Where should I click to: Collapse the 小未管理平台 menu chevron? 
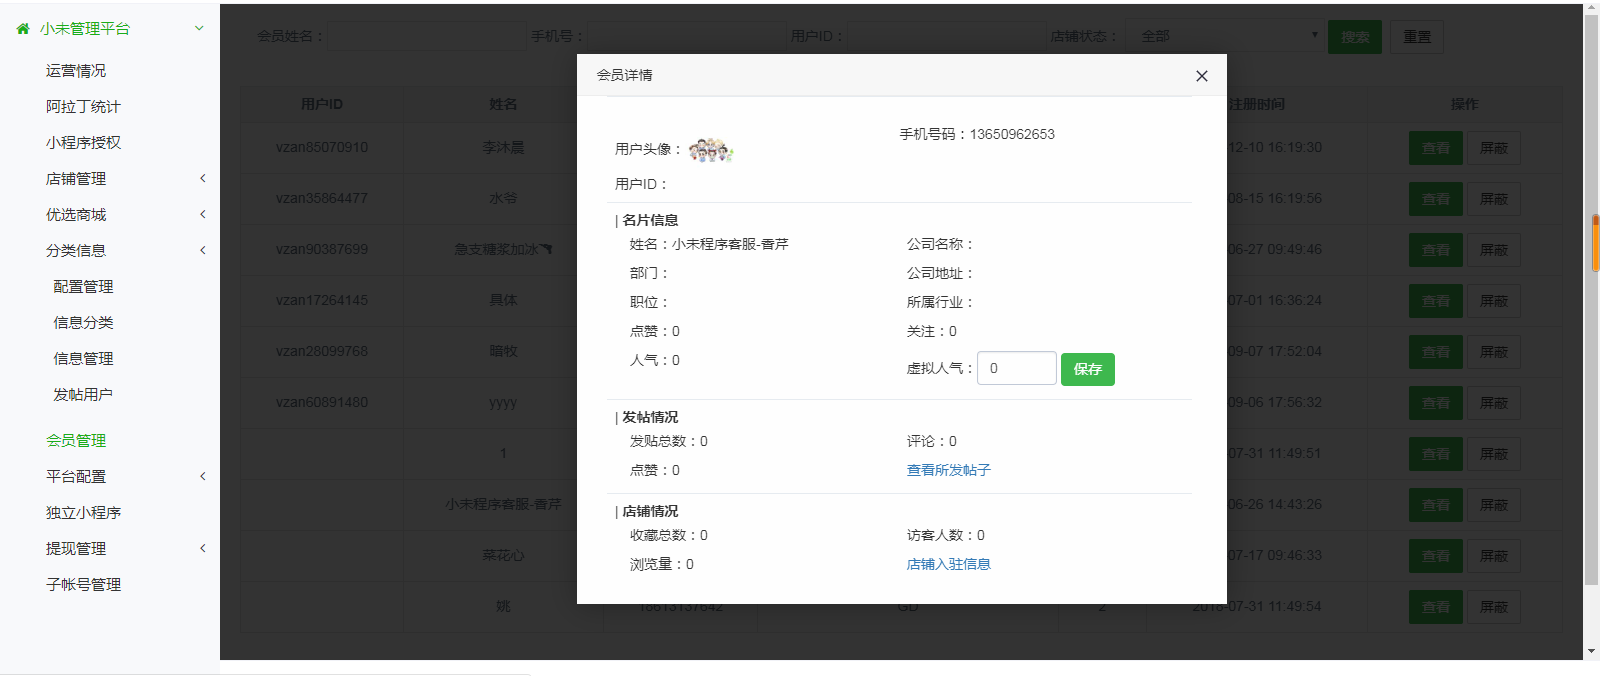tap(199, 29)
